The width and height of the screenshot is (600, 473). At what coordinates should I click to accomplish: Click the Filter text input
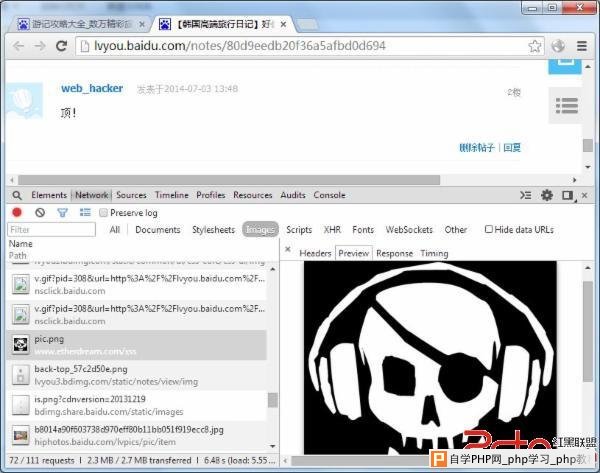pos(51,230)
